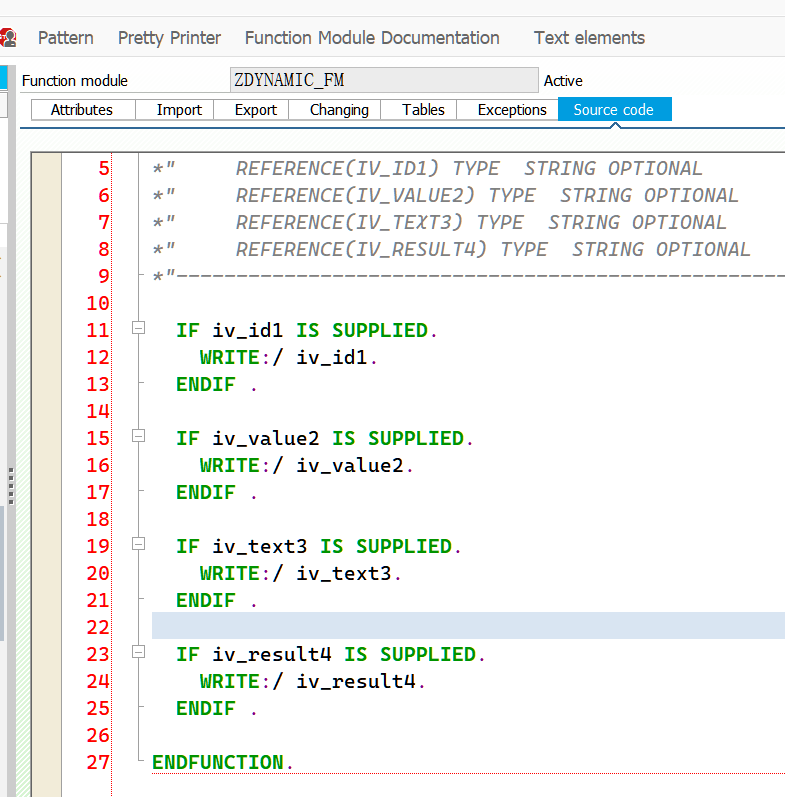Screen dimensions: 785x797
Task: Open Function Module Documentation
Action: click(x=372, y=38)
